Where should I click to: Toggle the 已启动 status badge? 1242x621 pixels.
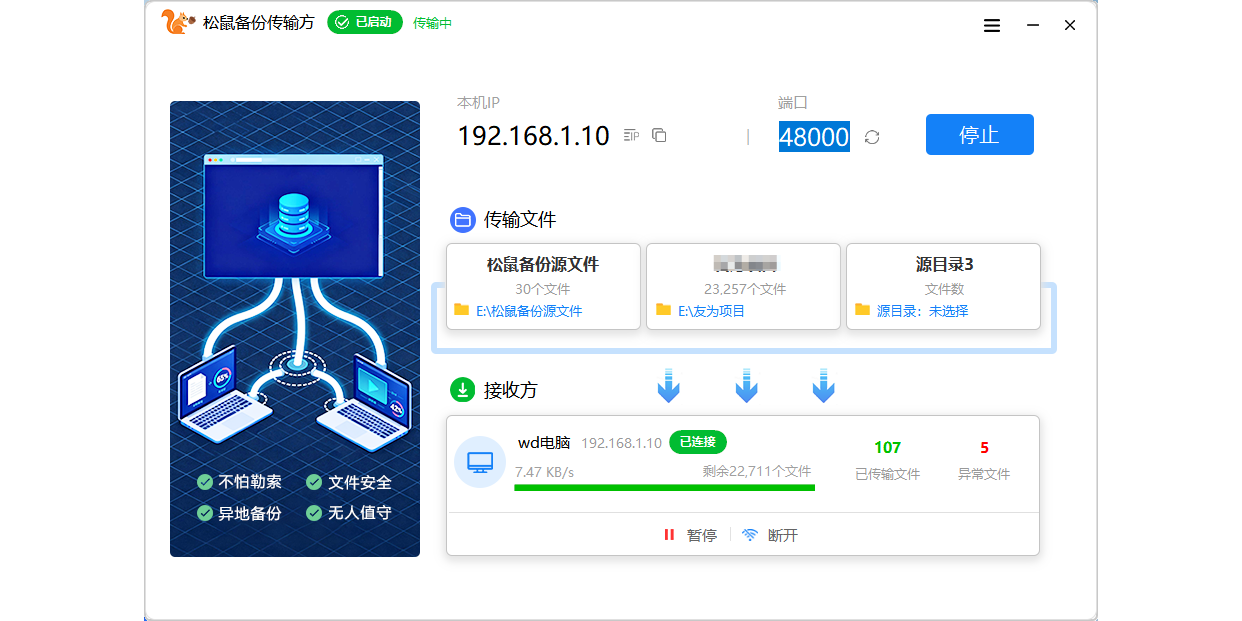[365, 22]
